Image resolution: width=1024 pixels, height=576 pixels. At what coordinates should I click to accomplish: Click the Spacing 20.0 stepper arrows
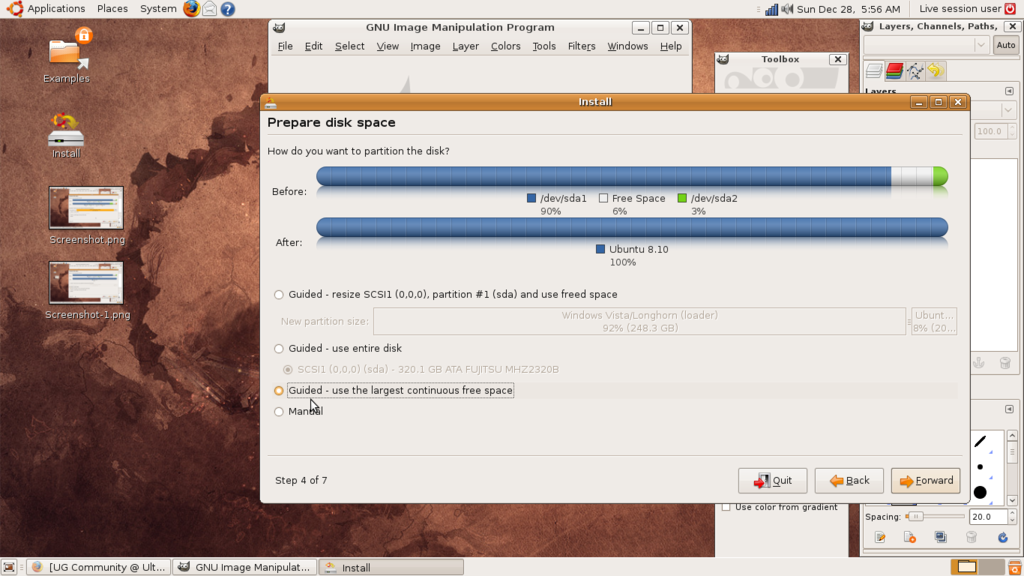pyautogui.click(x=1012, y=517)
